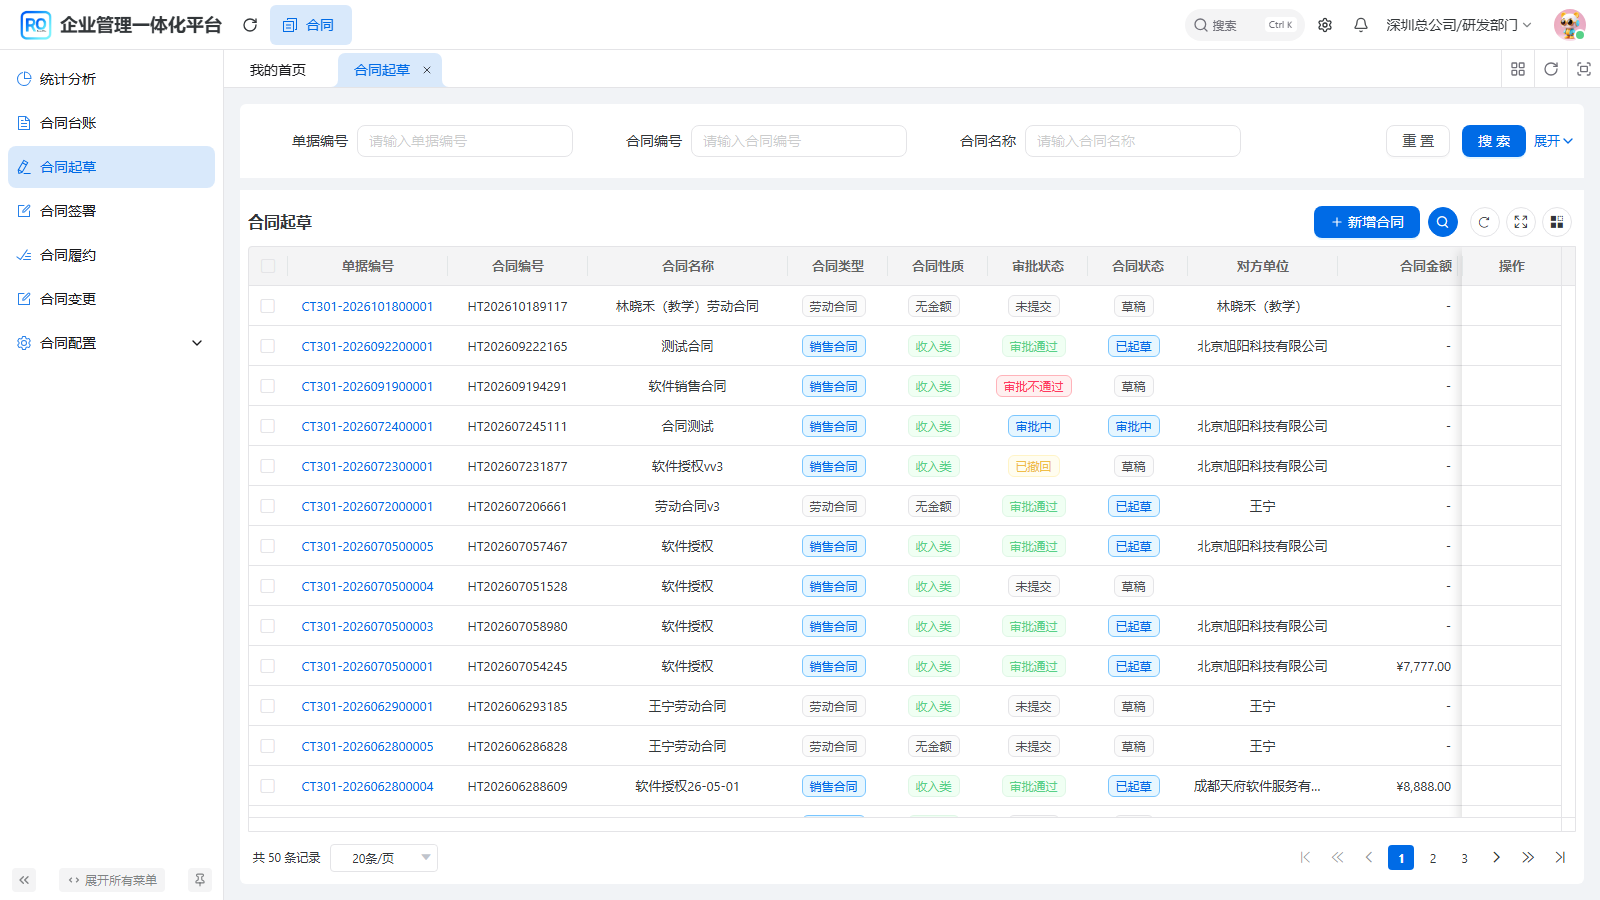Expand more search filters with 展开

pyautogui.click(x=1553, y=141)
